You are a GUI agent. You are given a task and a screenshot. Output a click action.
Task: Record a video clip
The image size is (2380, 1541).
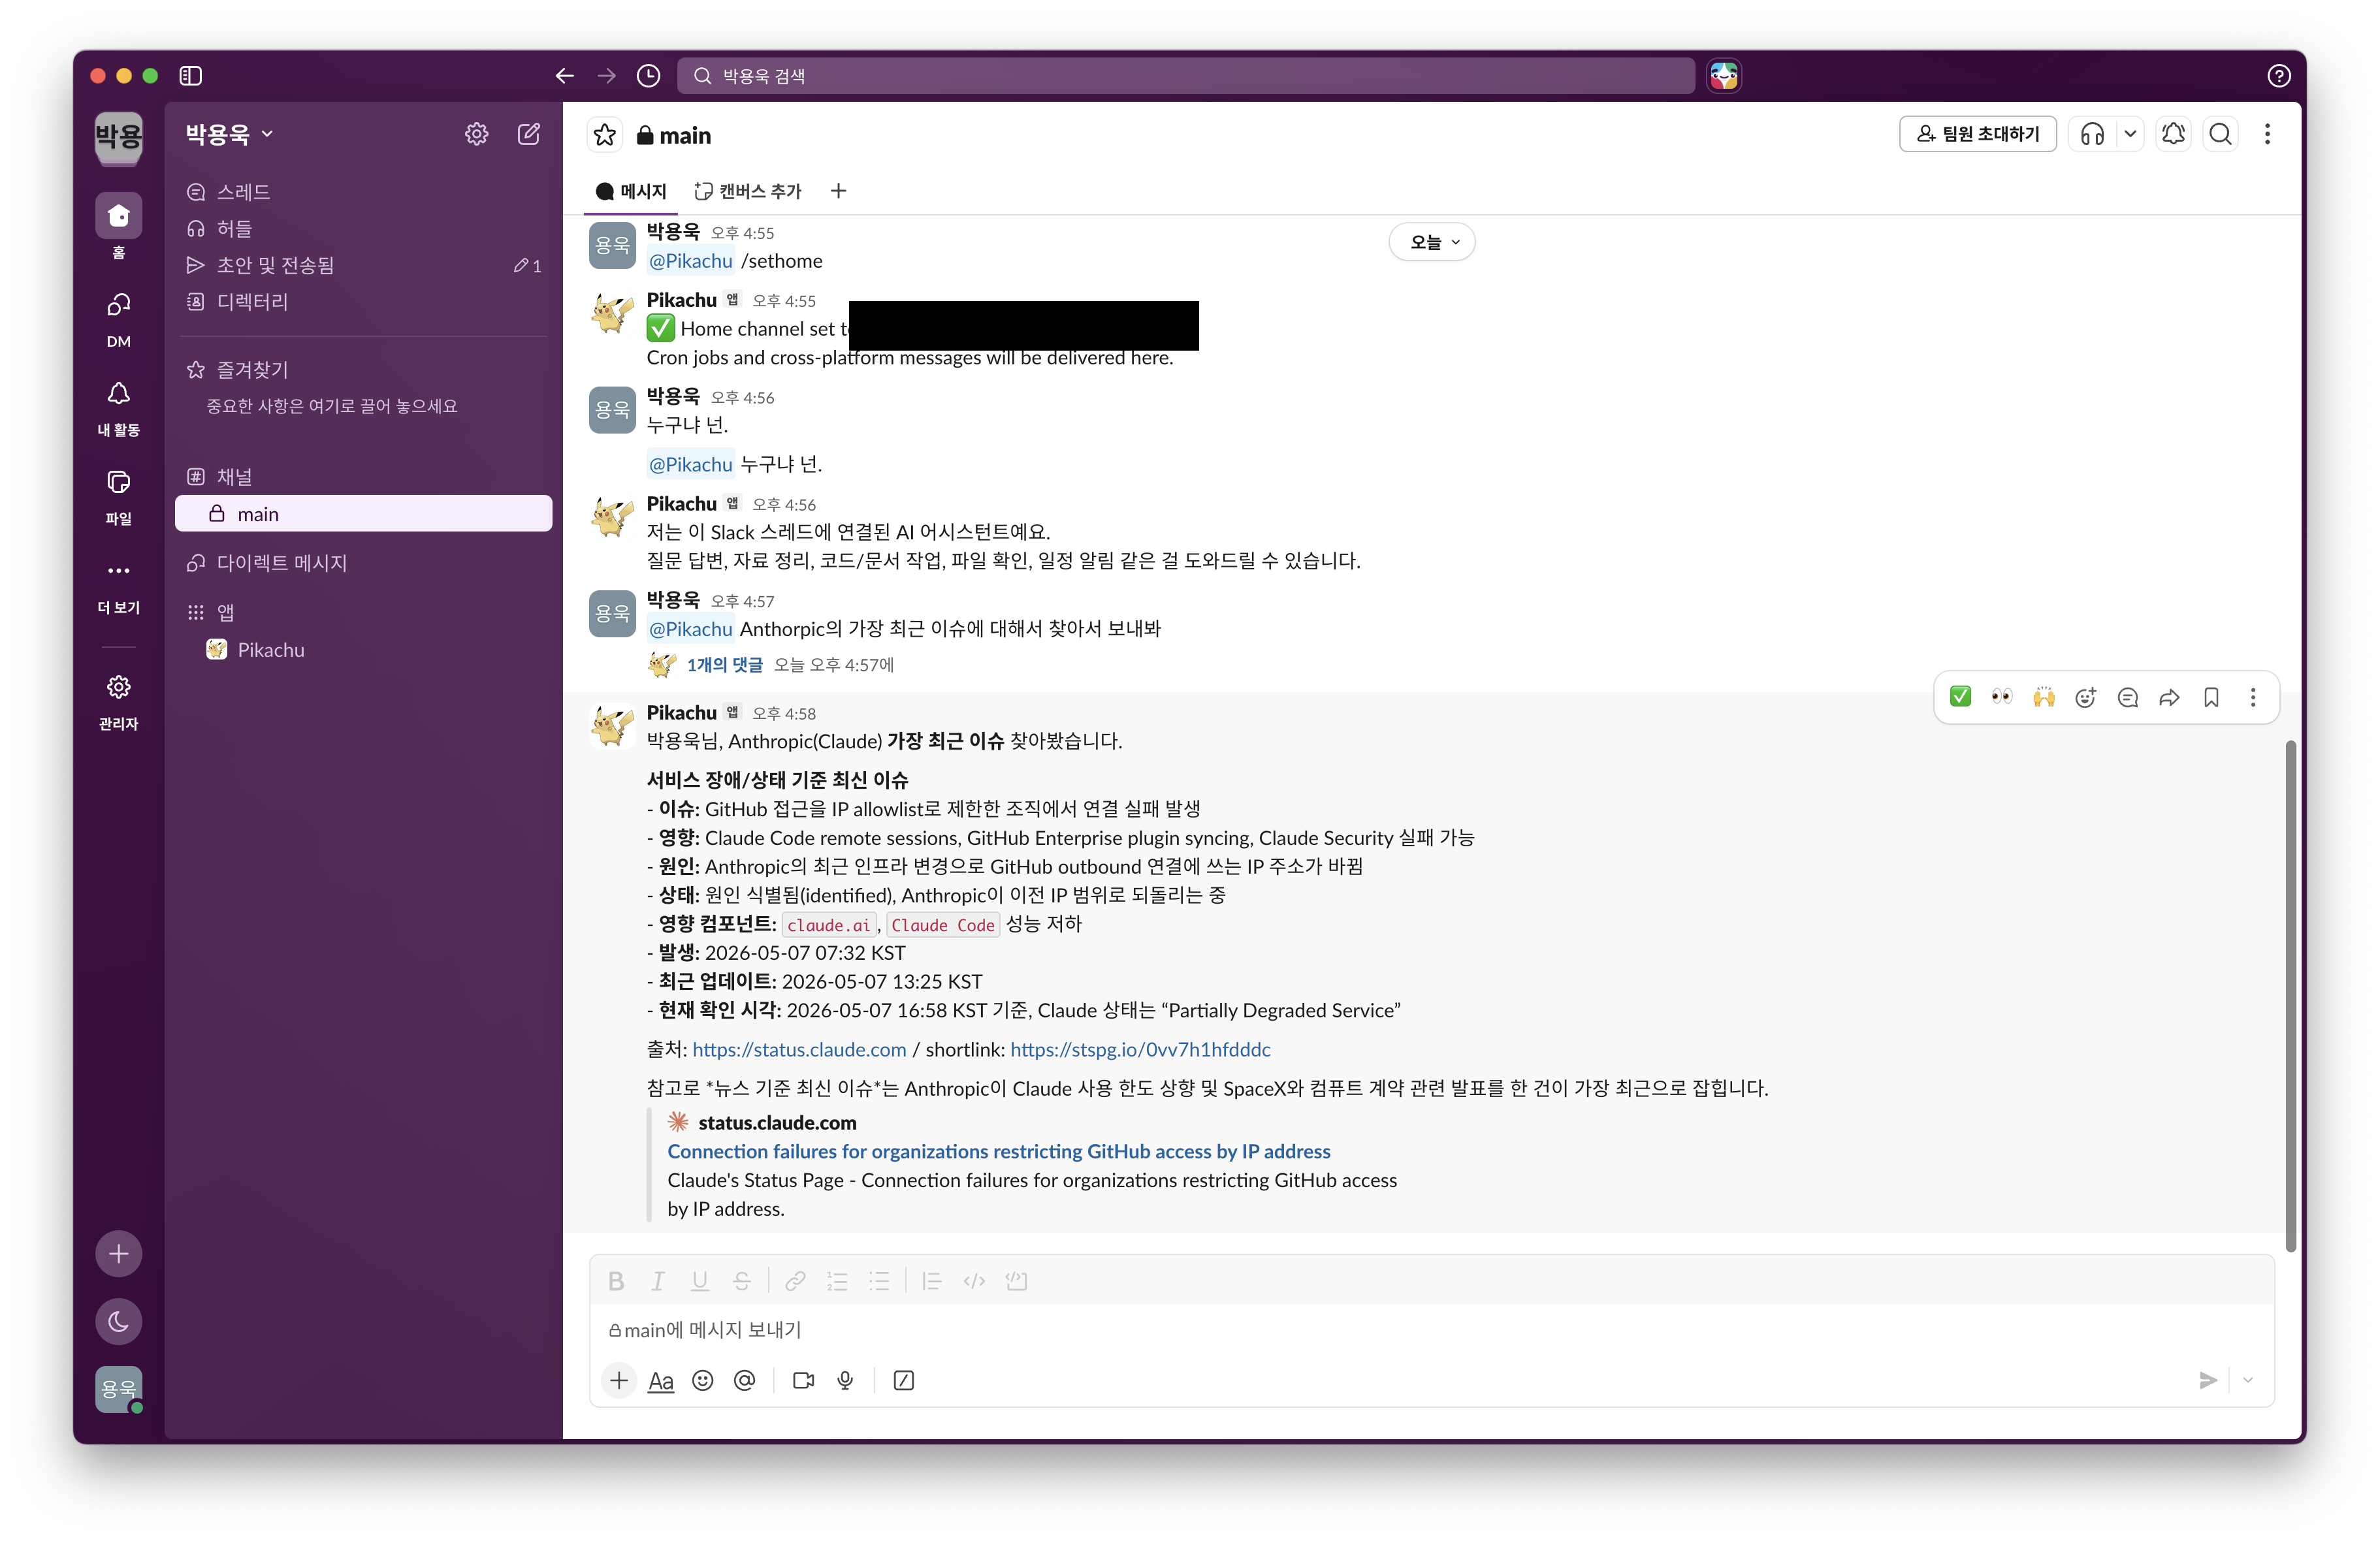pyautogui.click(x=803, y=1380)
